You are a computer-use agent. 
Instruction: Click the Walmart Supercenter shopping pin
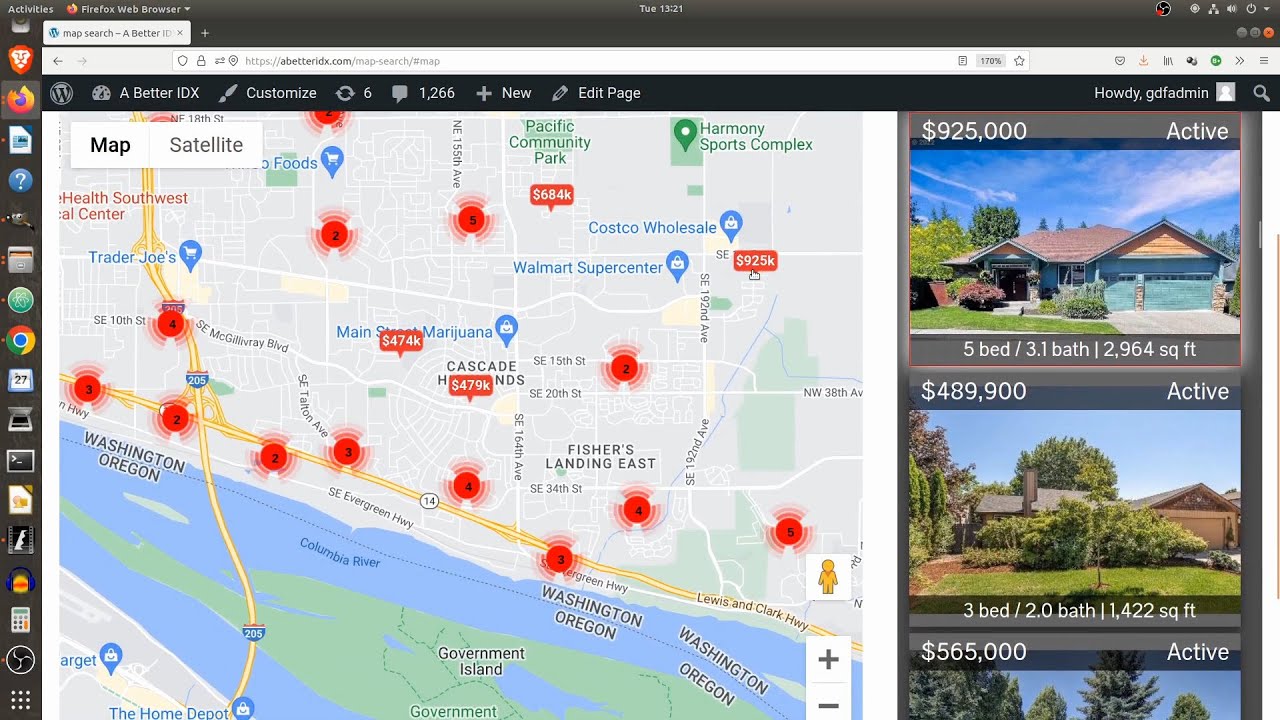(x=677, y=265)
